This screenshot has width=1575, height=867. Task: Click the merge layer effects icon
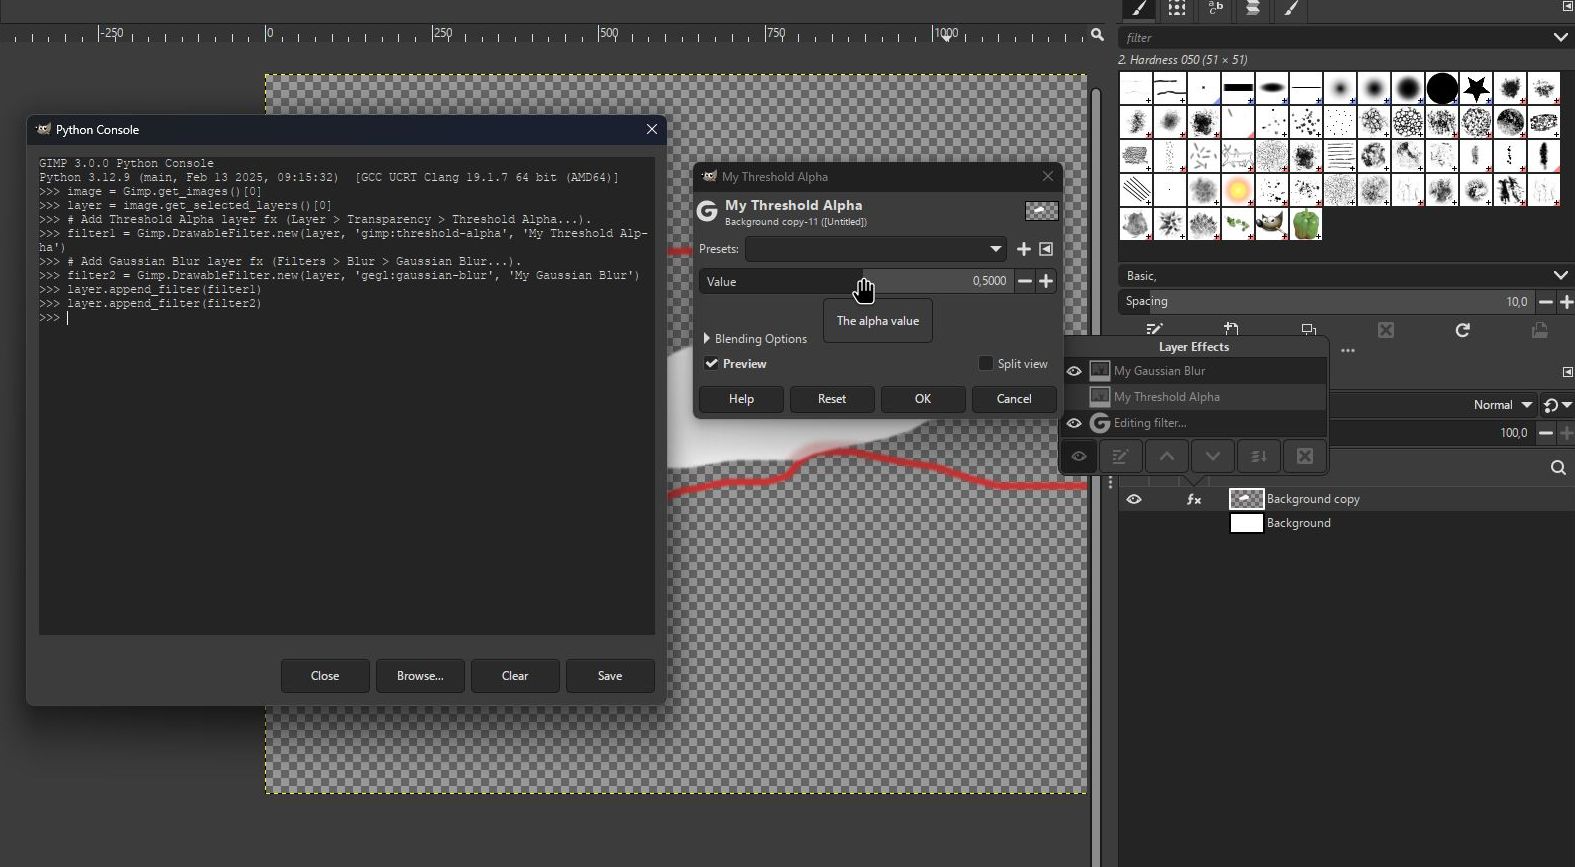(x=1258, y=457)
